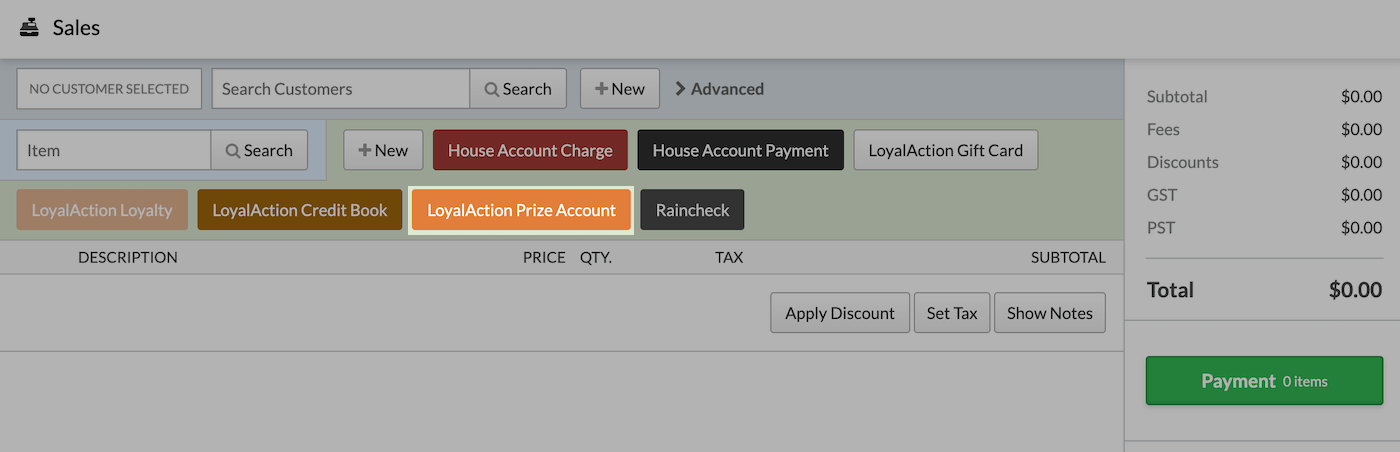Expand the Advanced customer options

click(720, 89)
